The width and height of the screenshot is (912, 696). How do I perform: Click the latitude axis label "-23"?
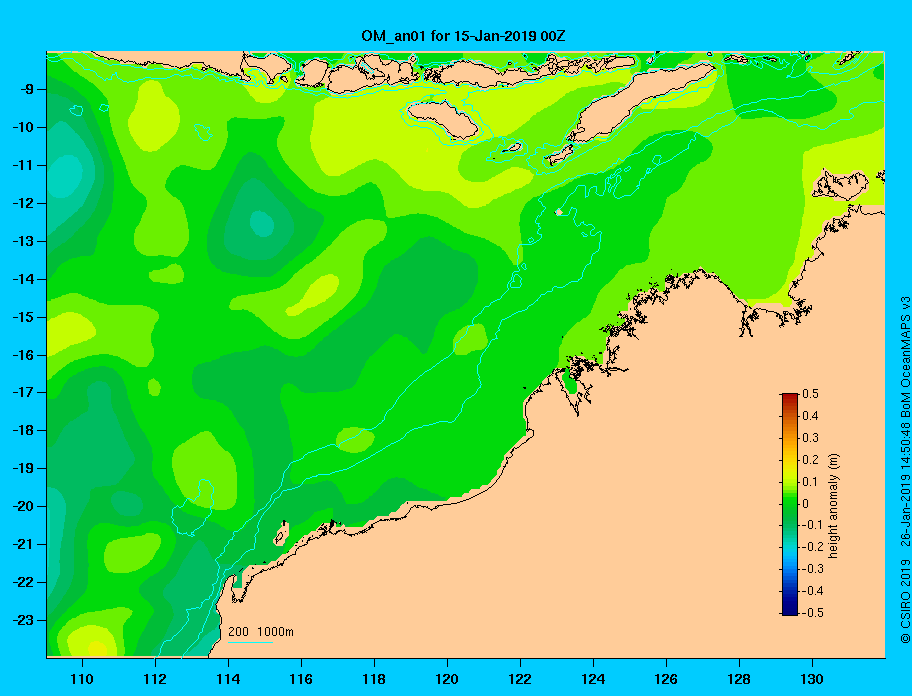click(x=22, y=620)
